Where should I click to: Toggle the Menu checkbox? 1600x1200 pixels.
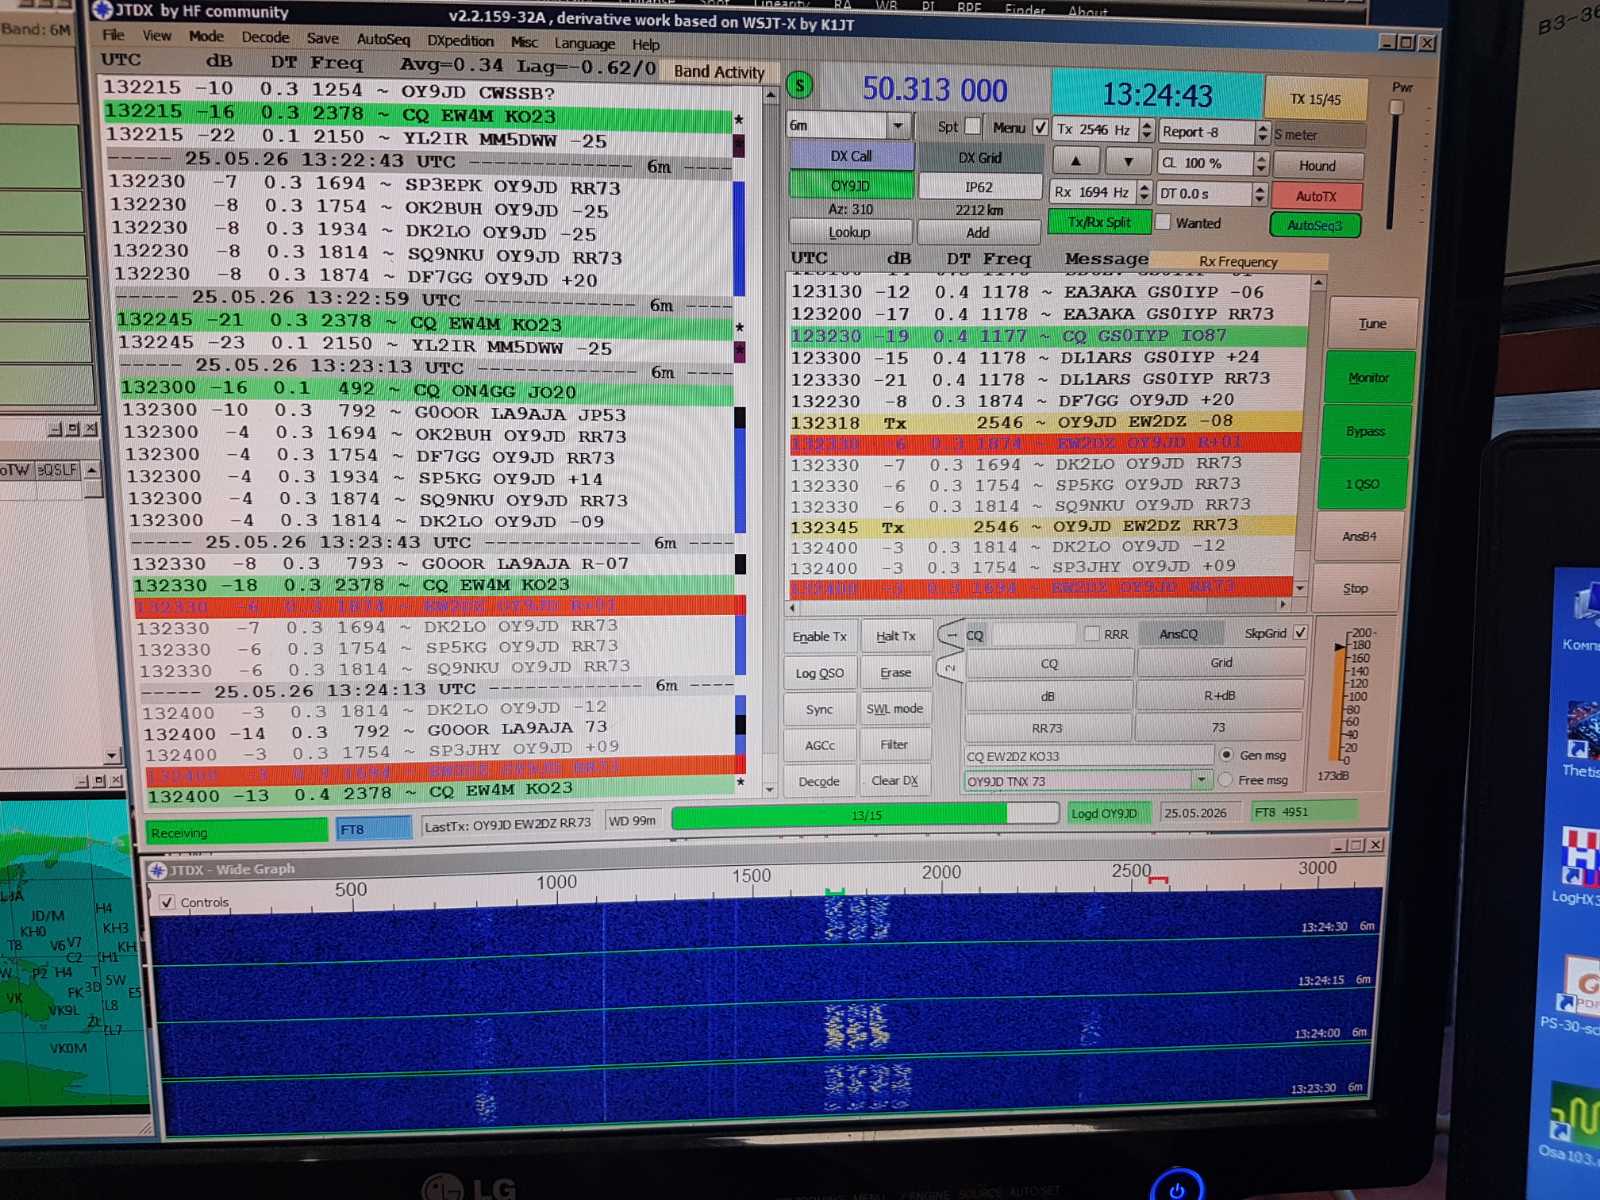[x=1040, y=127]
